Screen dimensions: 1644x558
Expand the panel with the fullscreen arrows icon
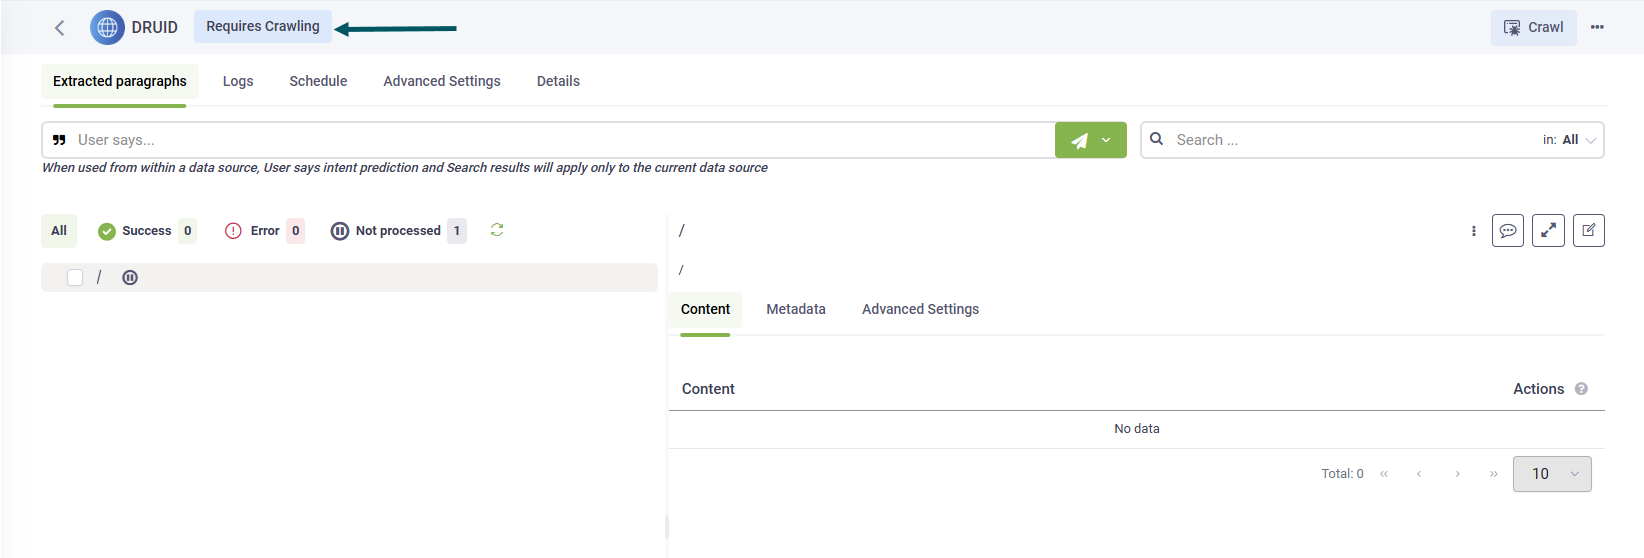click(x=1548, y=231)
